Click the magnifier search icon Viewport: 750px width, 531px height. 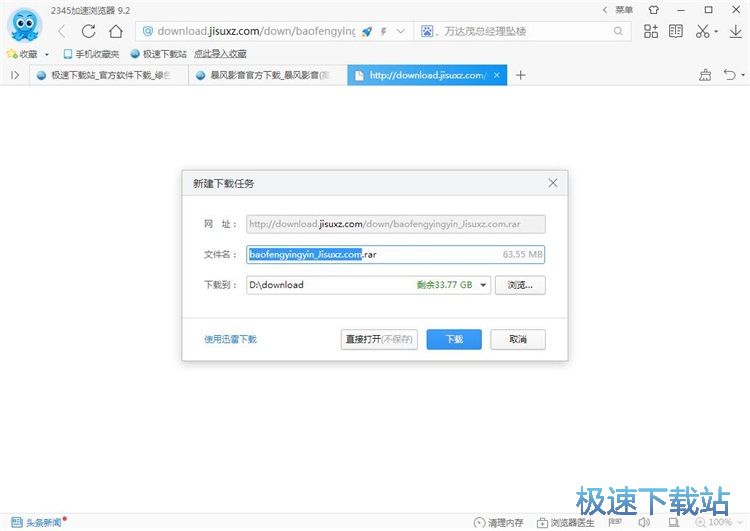pos(618,32)
